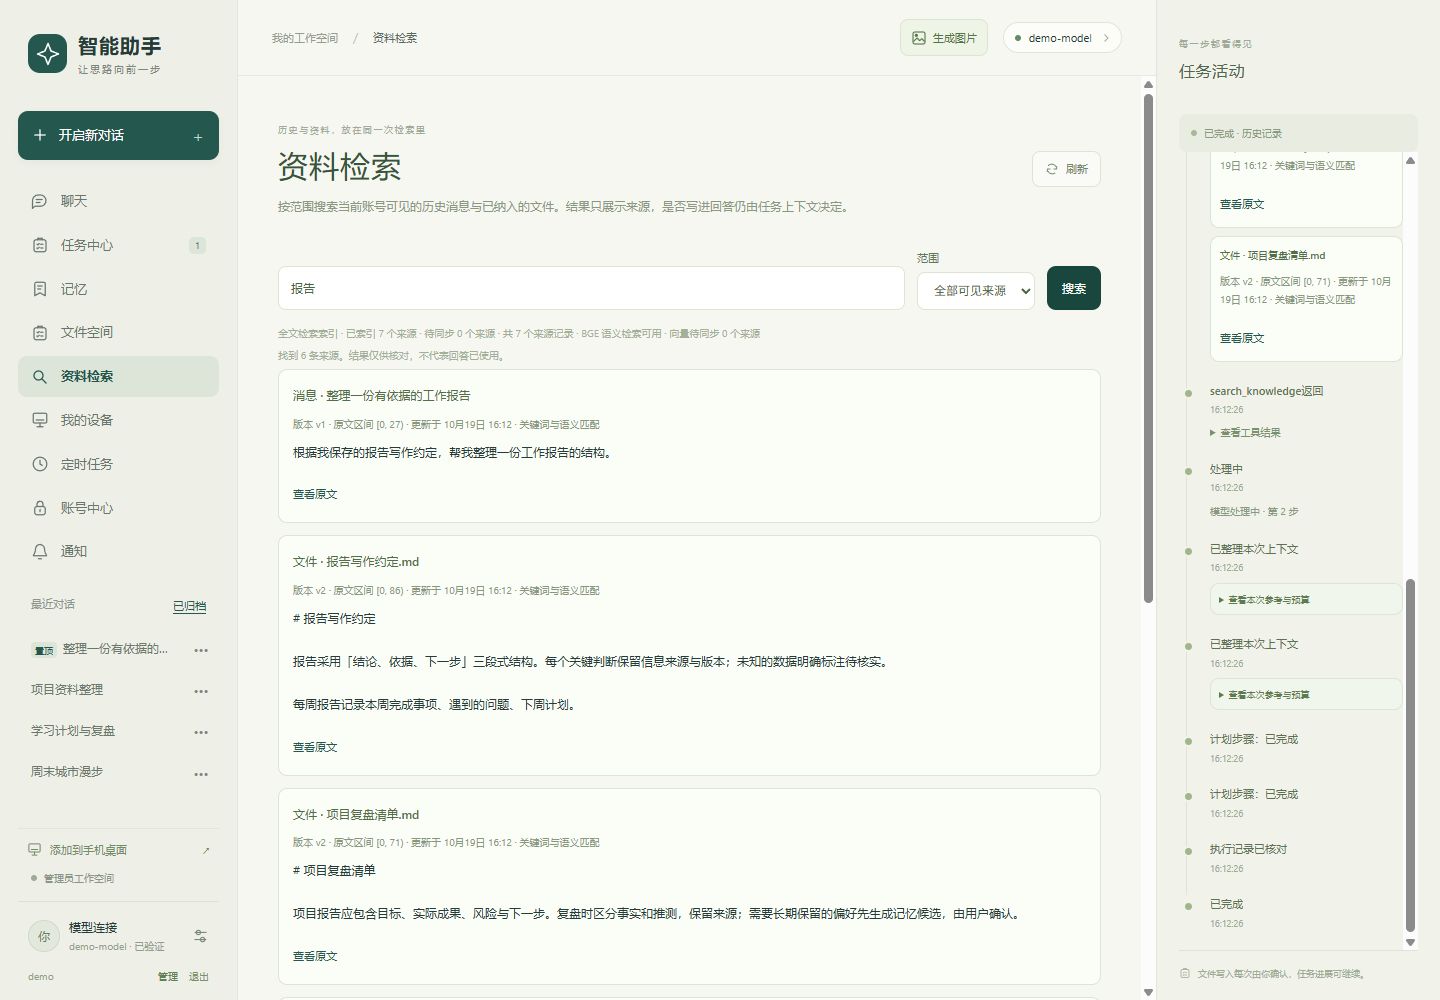Viewport: 1440px width, 1000px height.
Task: Click the search_knowledge返回 activity entry
Action: point(1266,391)
